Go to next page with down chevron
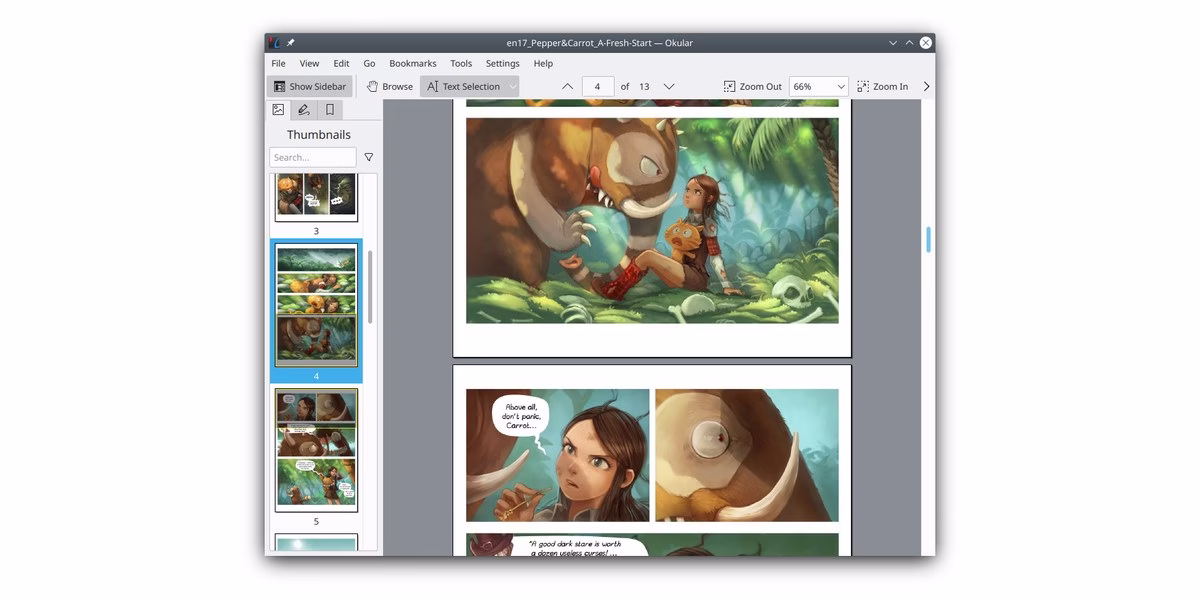The image size is (1200, 600). (669, 87)
